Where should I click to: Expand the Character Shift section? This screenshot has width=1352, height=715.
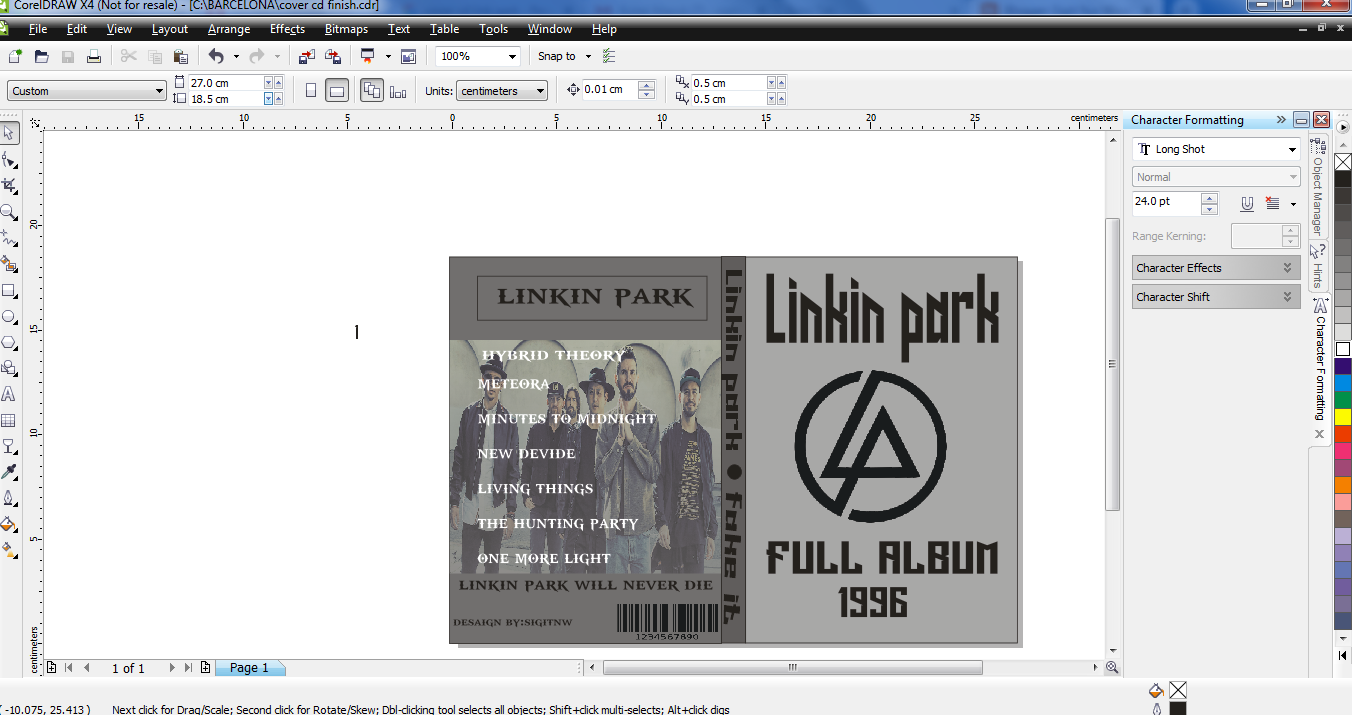point(1216,297)
